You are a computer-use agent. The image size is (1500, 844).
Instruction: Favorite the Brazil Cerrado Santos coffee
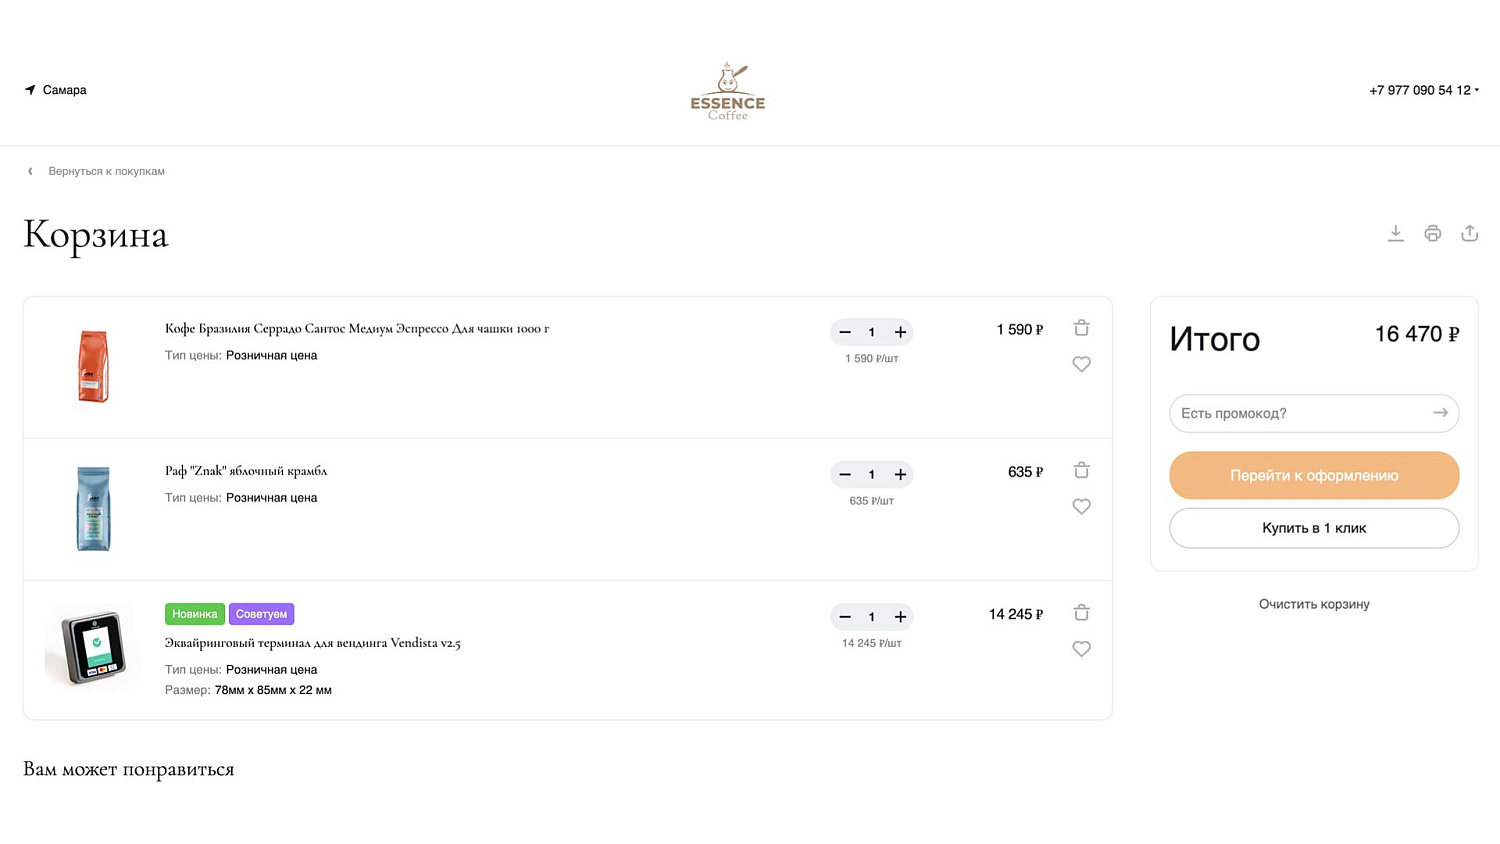tap(1081, 365)
